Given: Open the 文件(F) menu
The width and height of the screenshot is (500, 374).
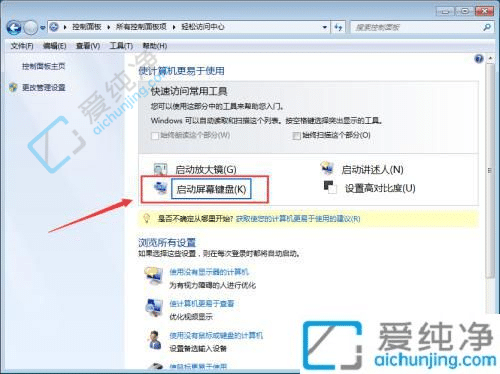Looking at the screenshot, I should 22,46.
